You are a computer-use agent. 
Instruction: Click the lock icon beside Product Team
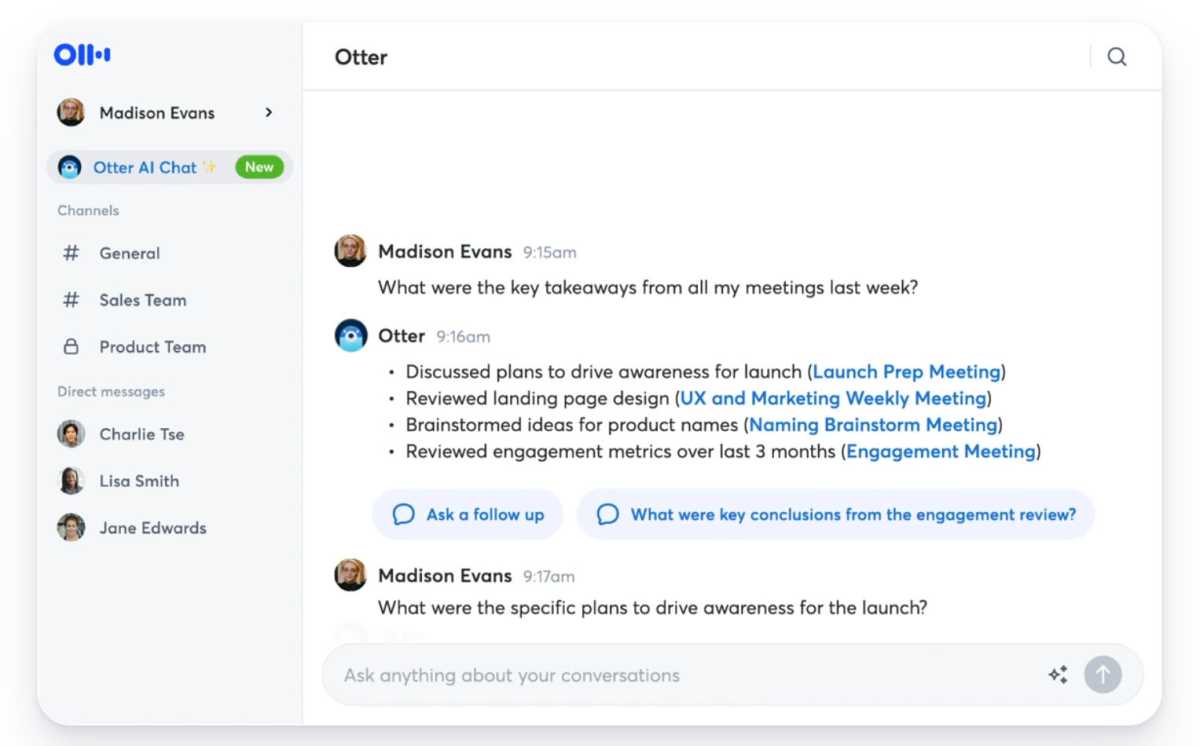pos(71,347)
